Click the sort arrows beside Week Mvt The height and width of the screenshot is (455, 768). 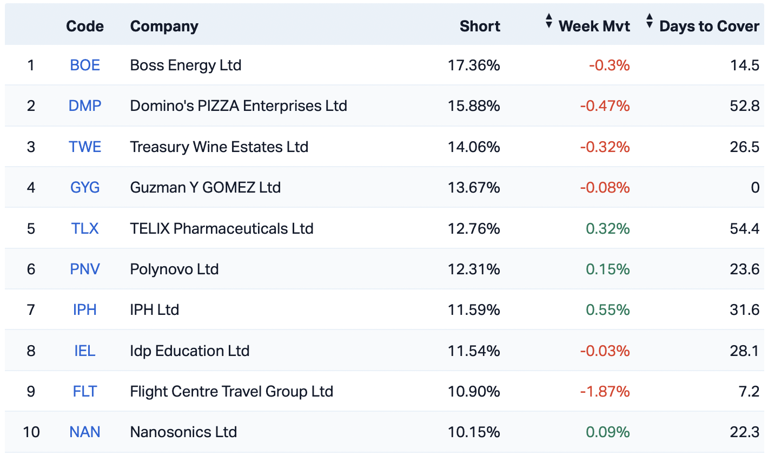[x=549, y=22]
